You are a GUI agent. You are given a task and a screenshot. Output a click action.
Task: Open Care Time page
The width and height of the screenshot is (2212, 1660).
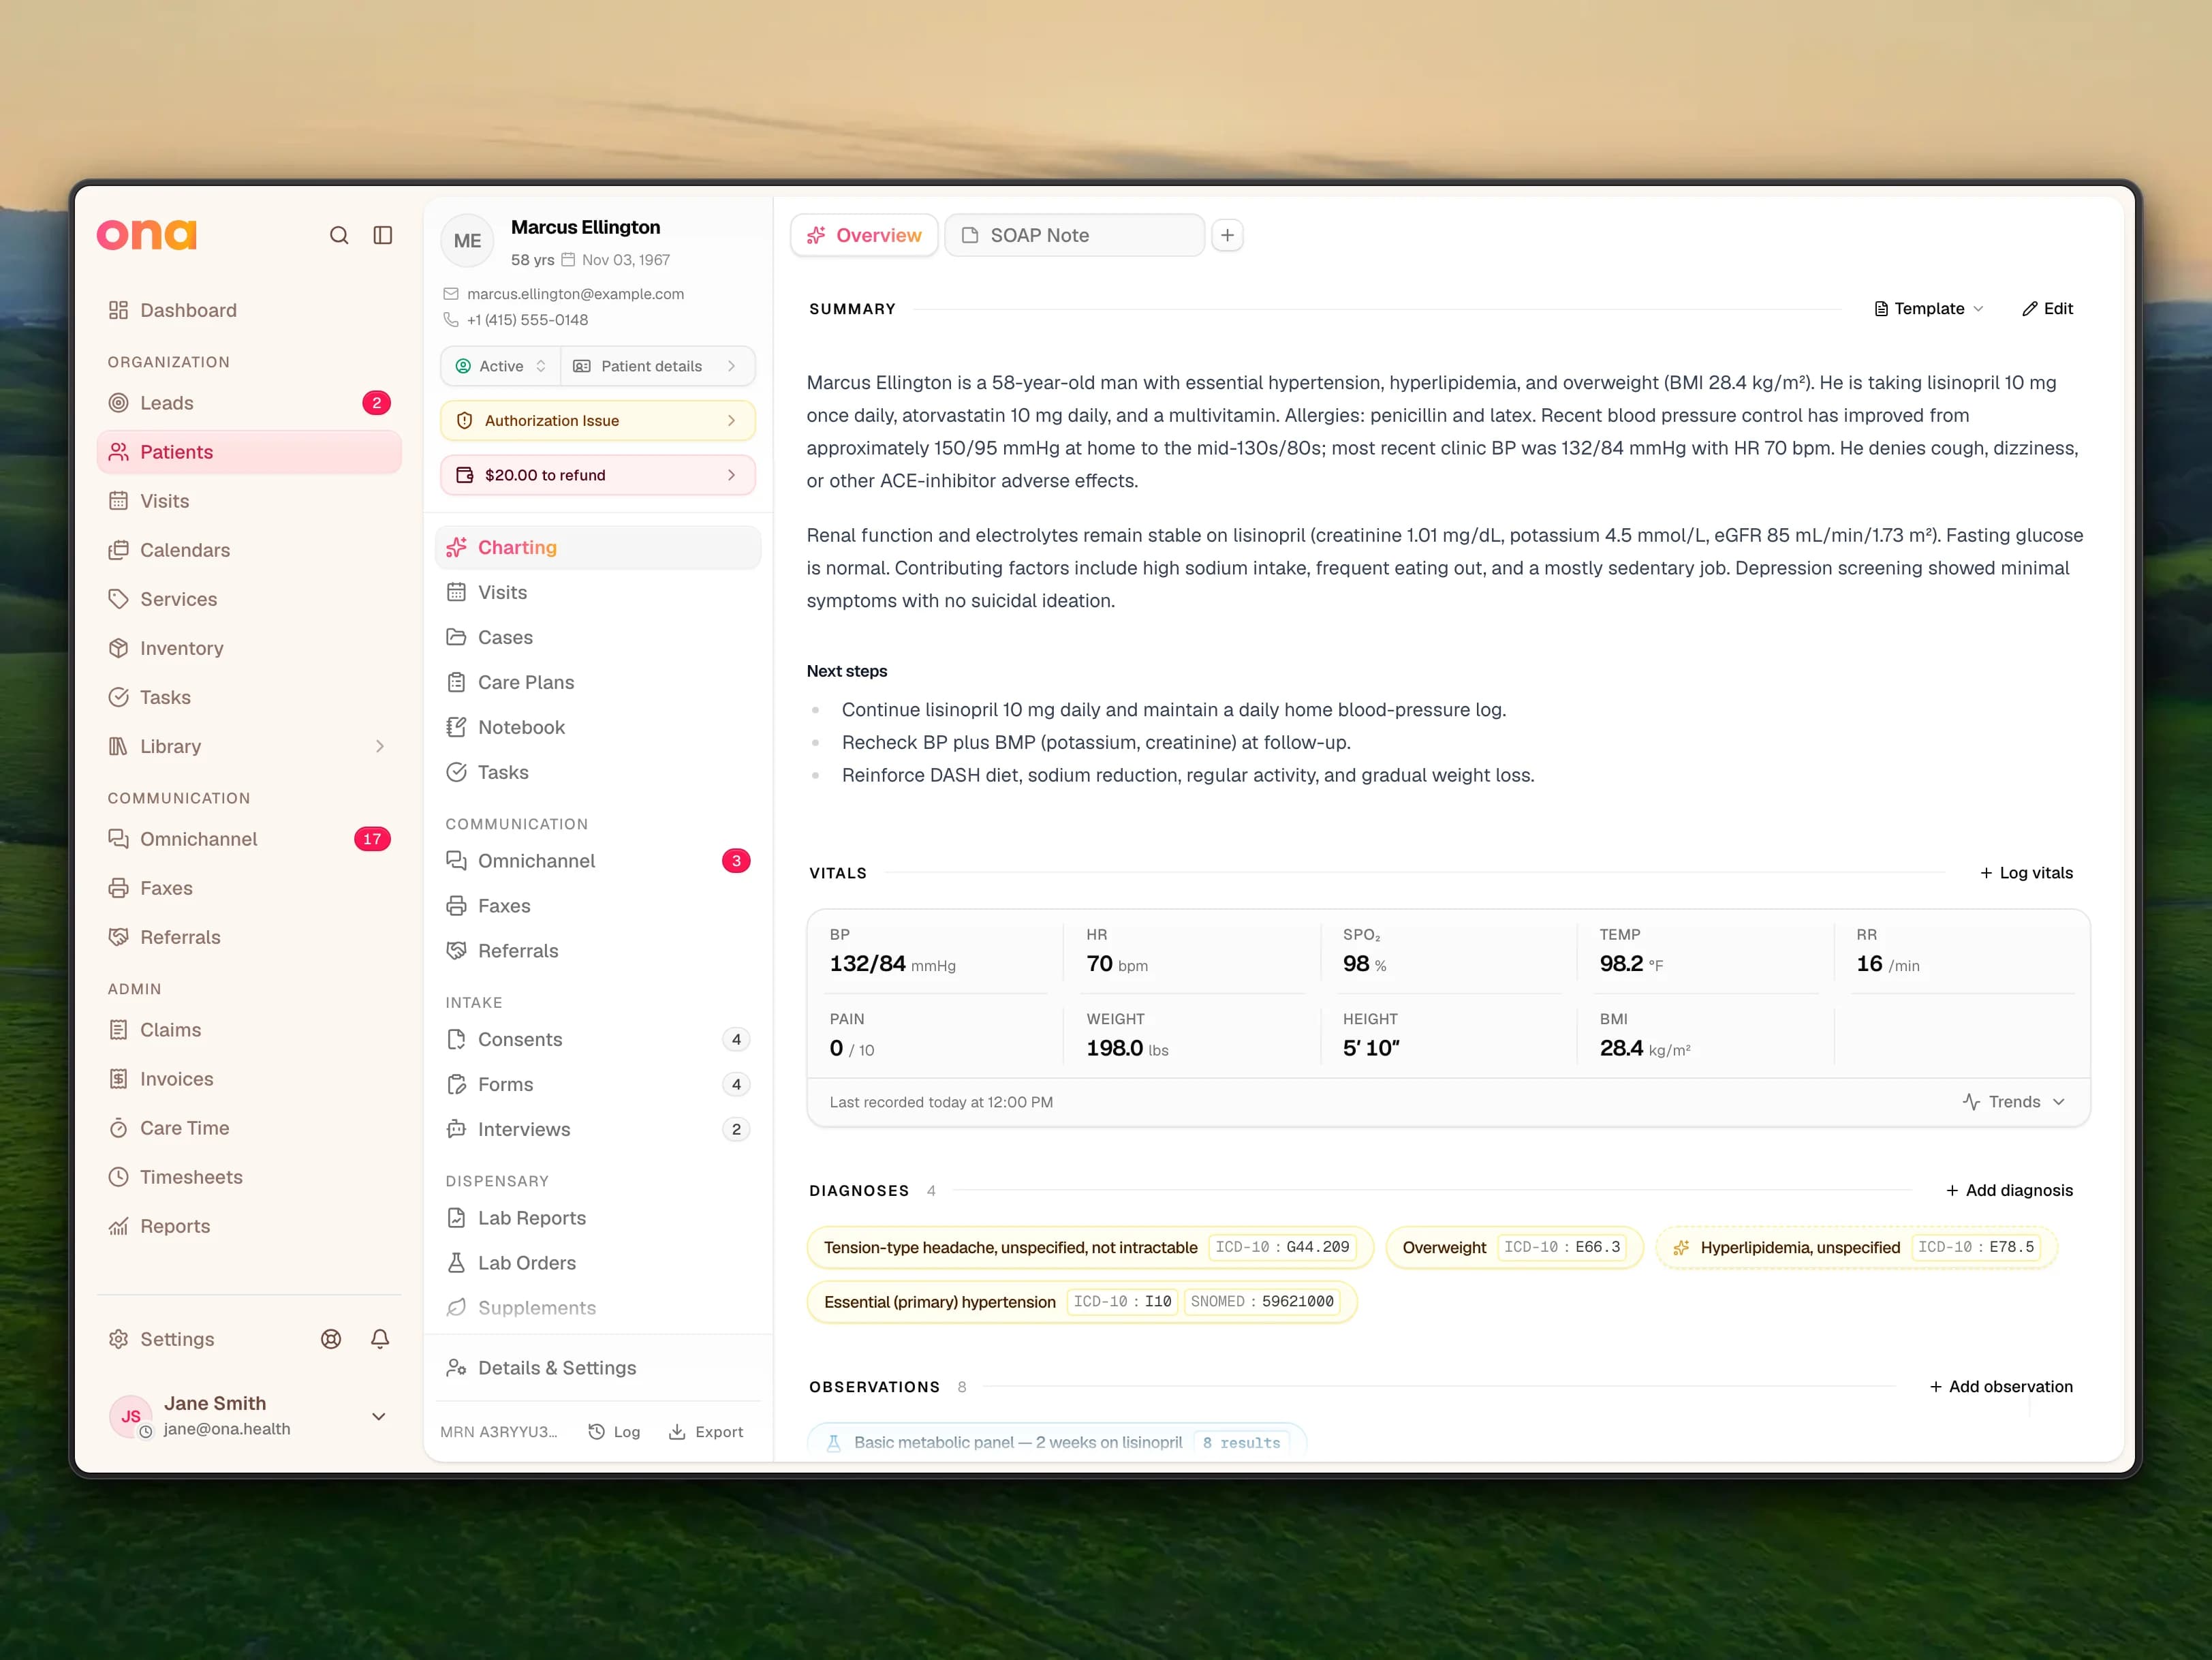[249, 1128]
